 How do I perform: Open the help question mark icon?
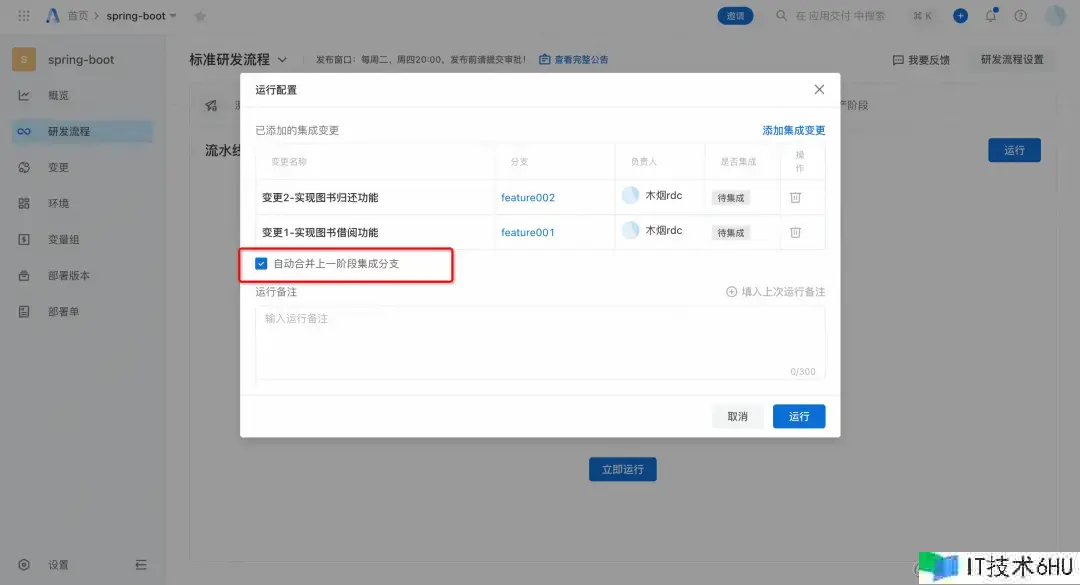click(1020, 16)
